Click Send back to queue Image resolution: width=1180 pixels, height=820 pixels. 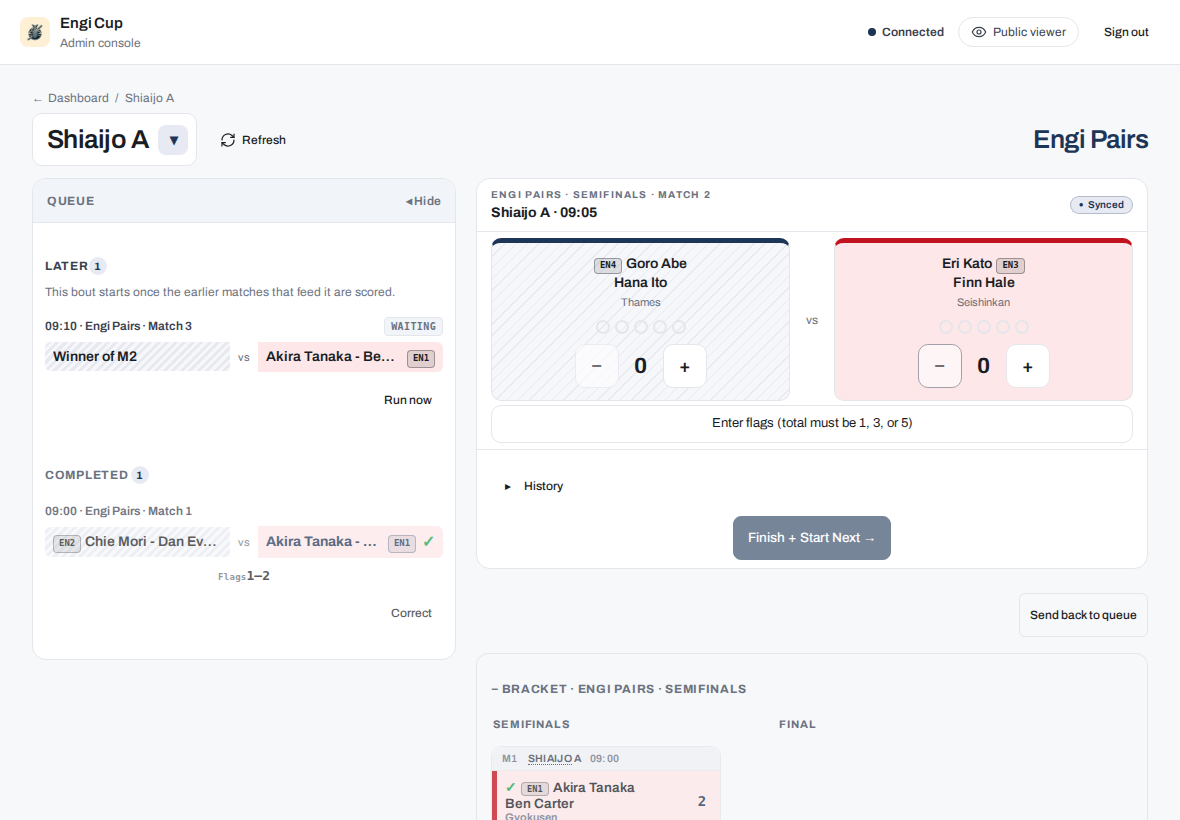[1083, 615]
